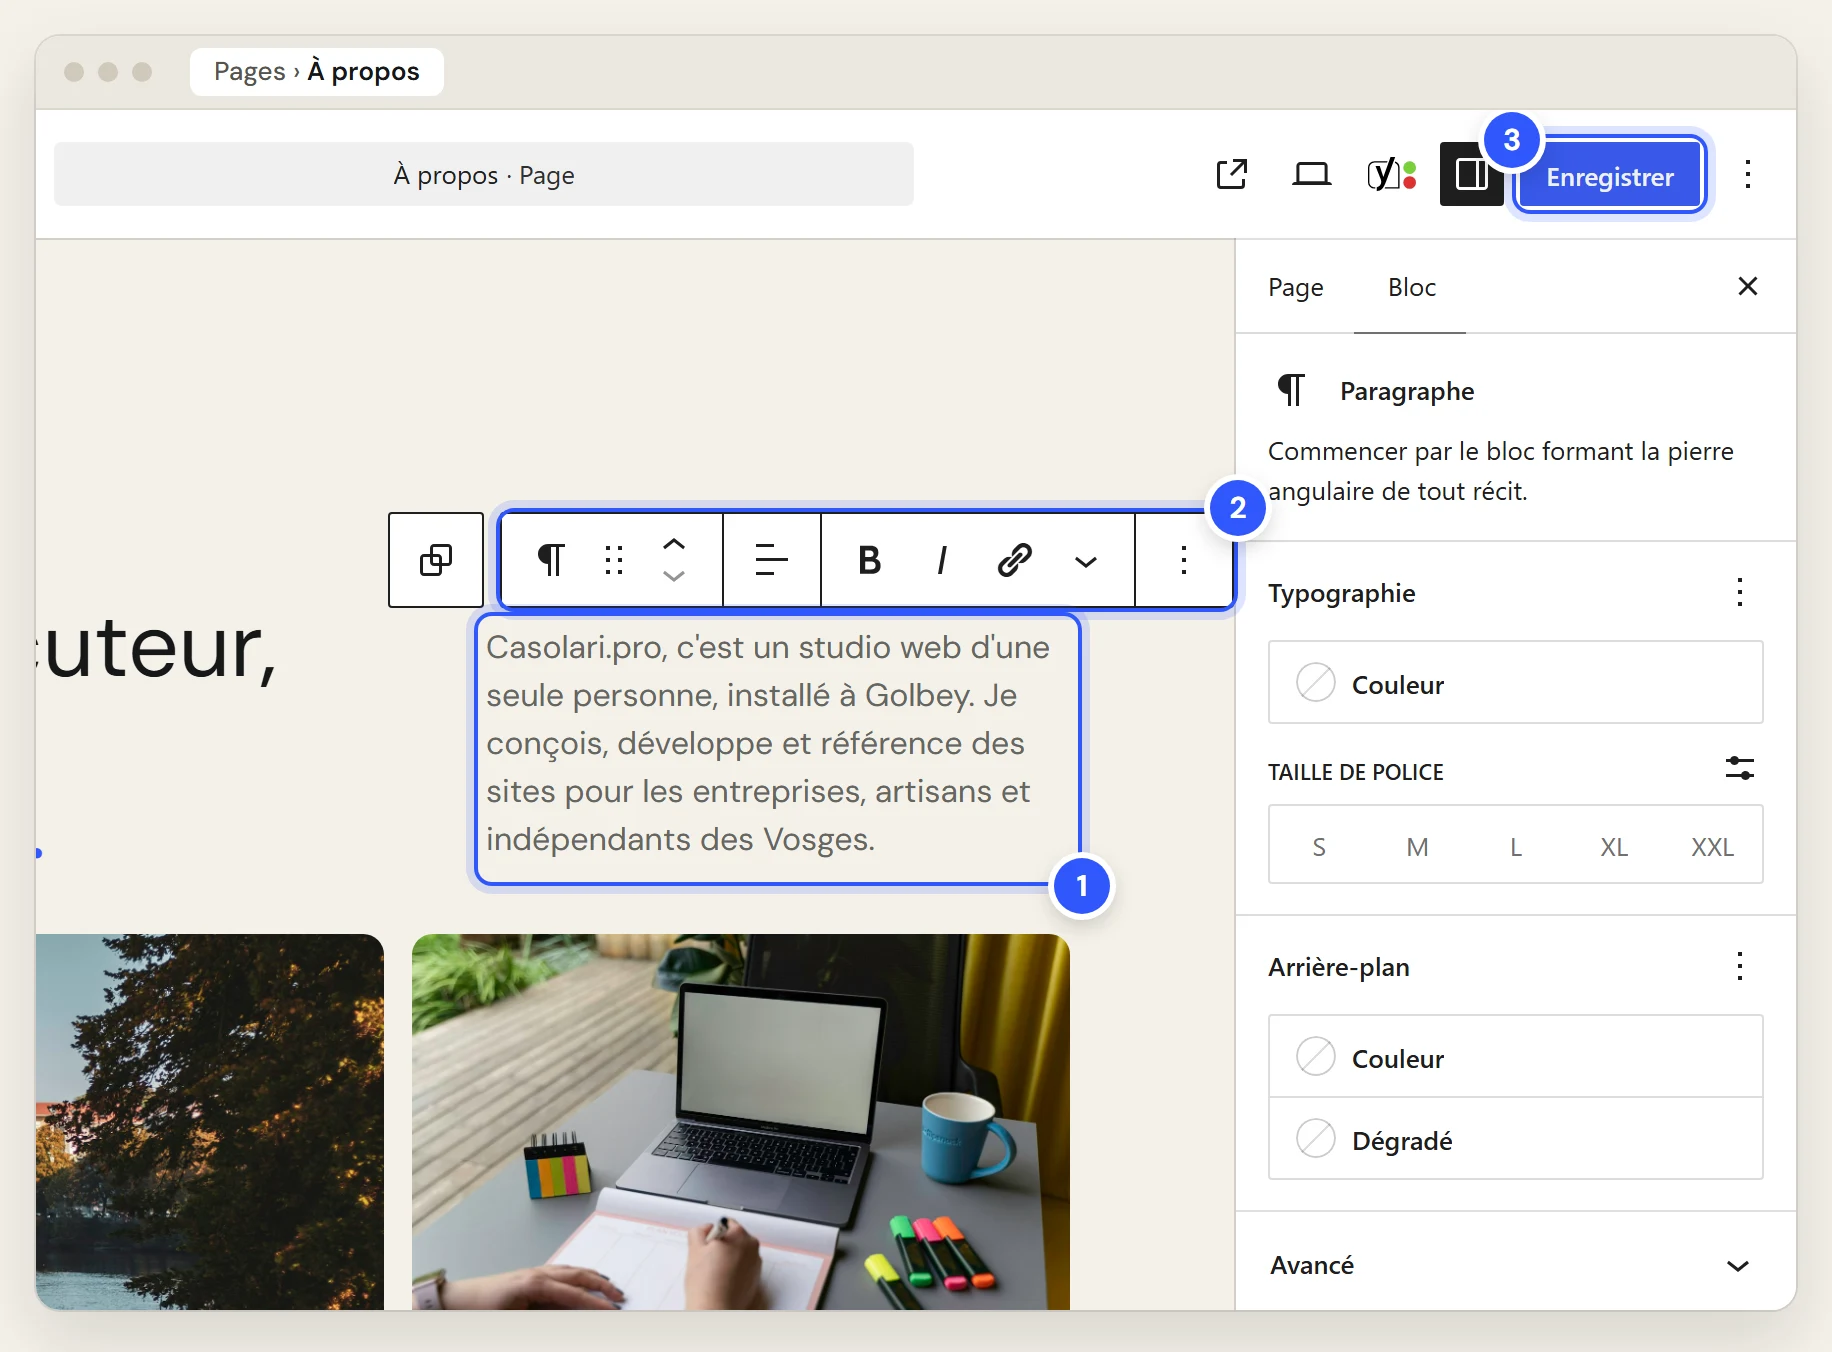Switch to the Bloc tab
The width and height of the screenshot is (1832, 1352).
pos(1411,288)
